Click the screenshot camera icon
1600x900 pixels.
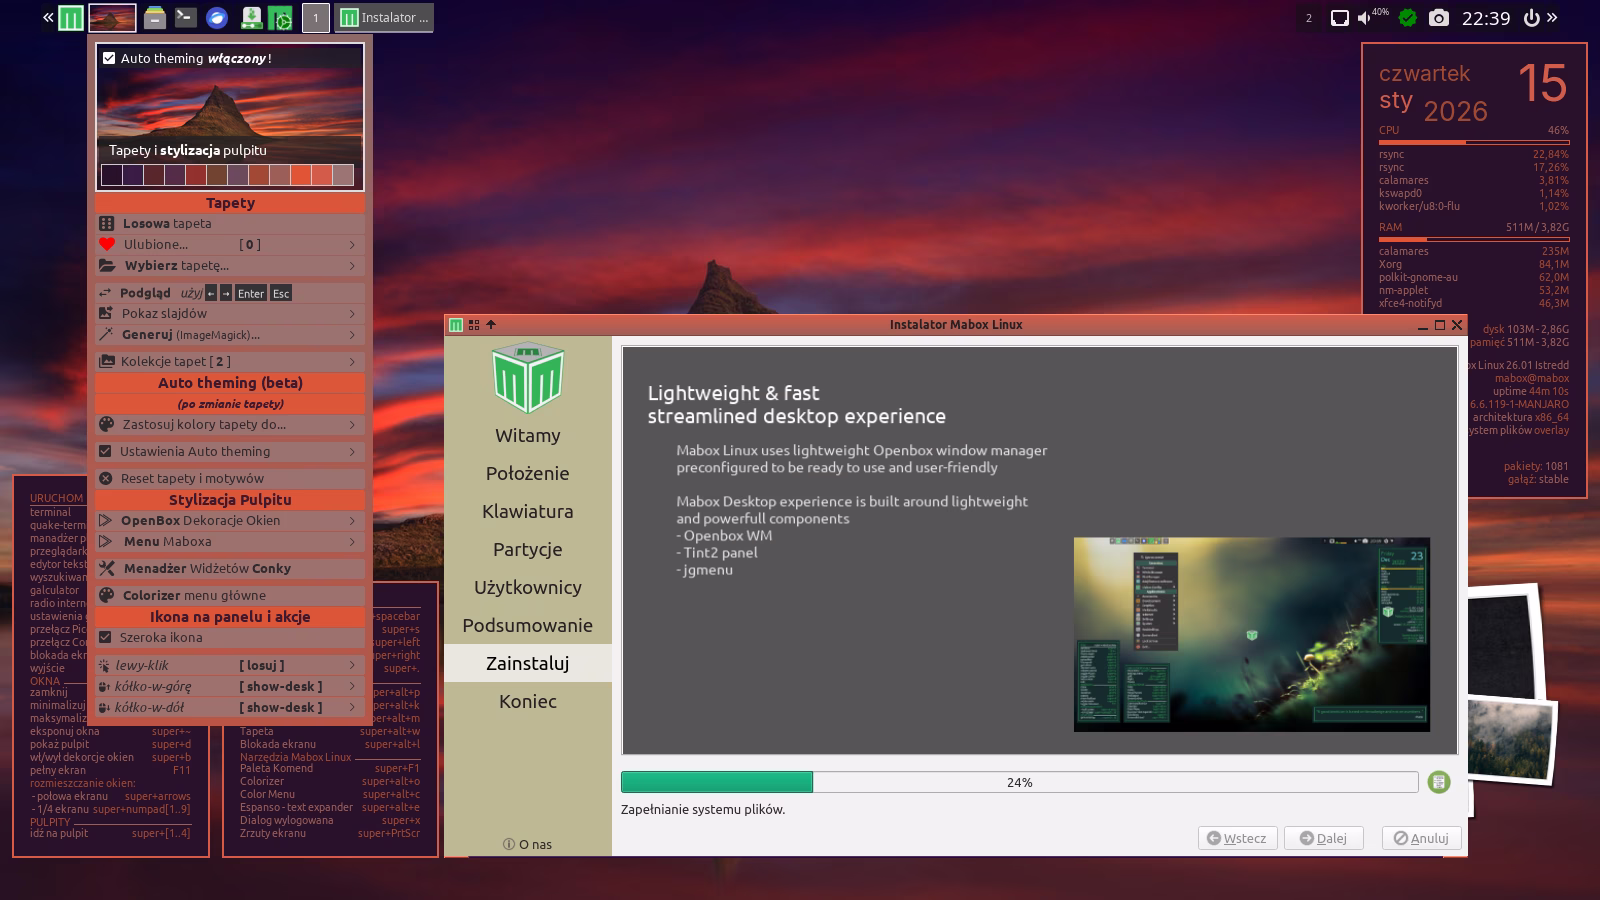(x=1438, y=18)
